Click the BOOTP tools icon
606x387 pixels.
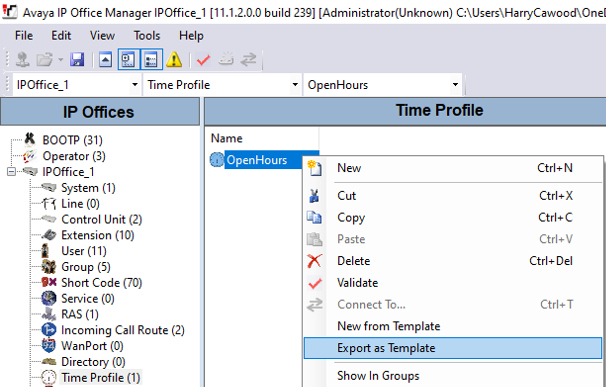point(30,138)
